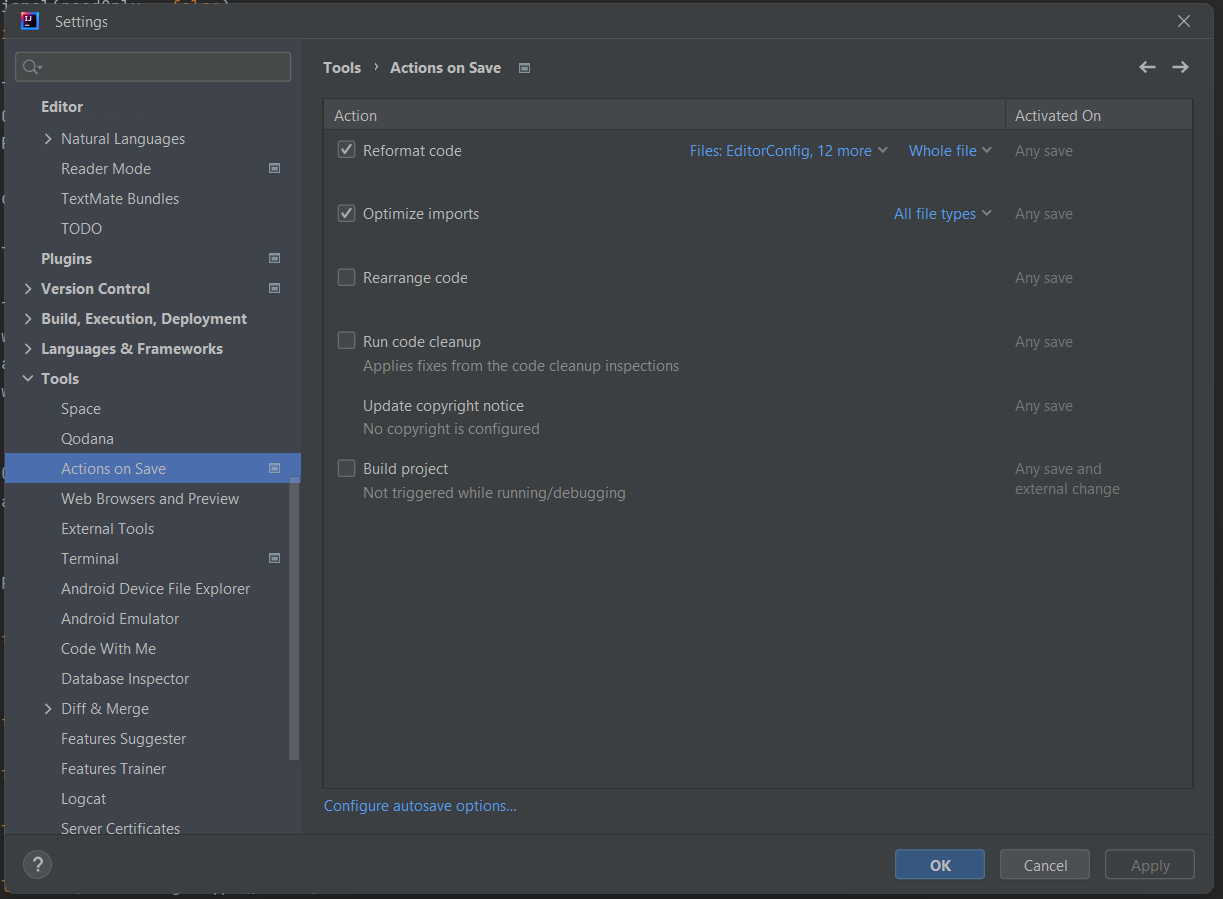Open the Whole file dropdown
This screenshot has height=899, width=1223.
[949, 151]
